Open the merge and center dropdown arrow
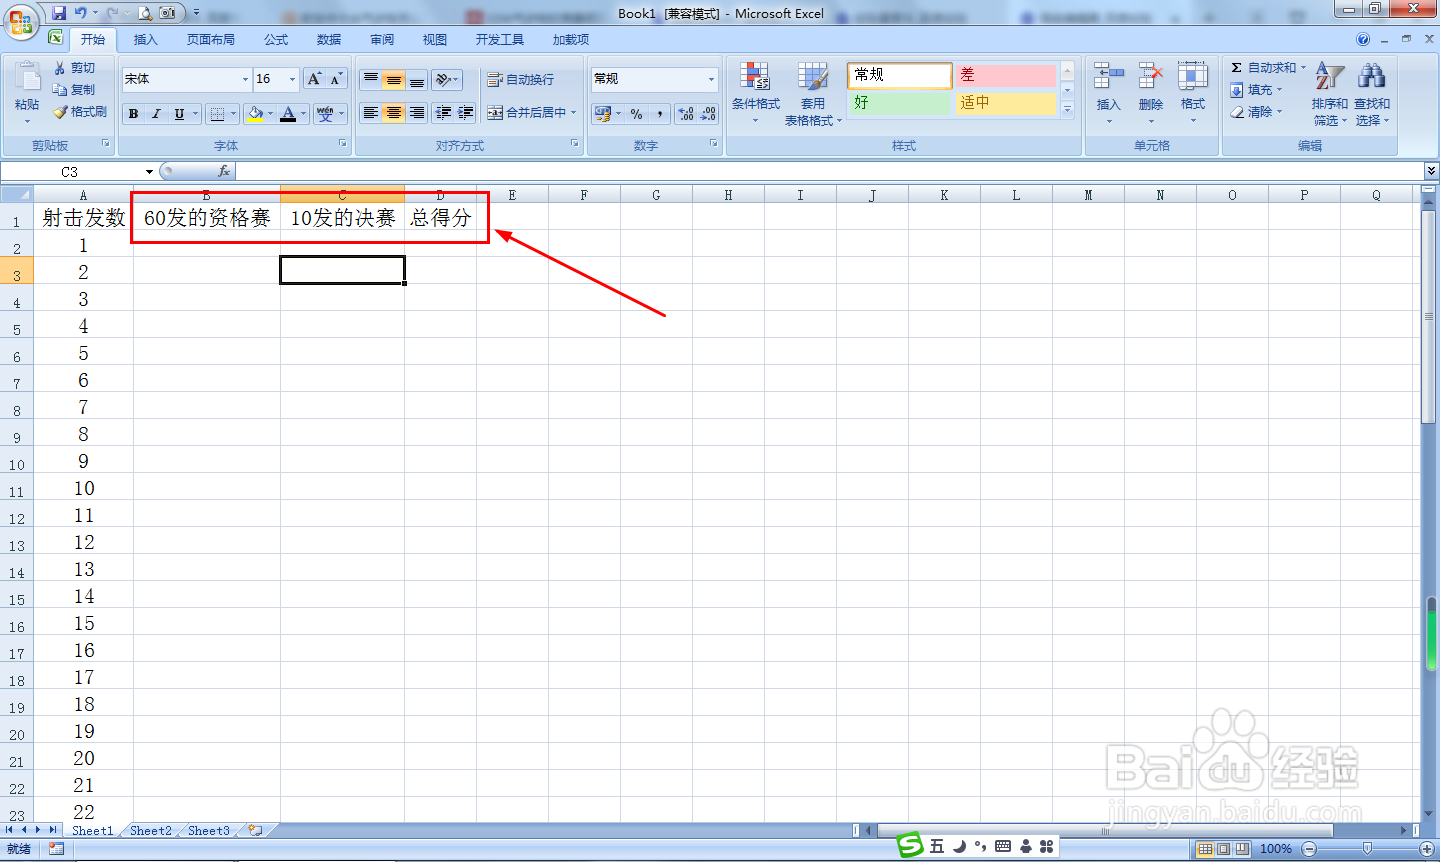The image size is (1440, 862). pyautogui.click(x=574, y=113)
